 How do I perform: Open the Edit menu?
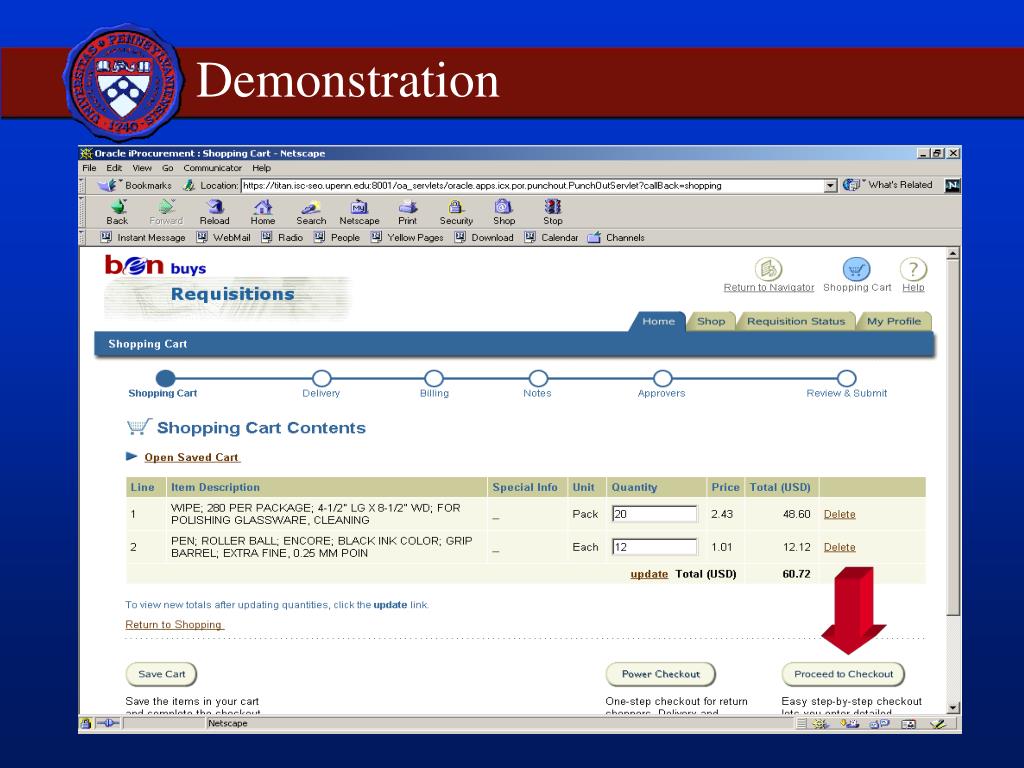(114, 168)
